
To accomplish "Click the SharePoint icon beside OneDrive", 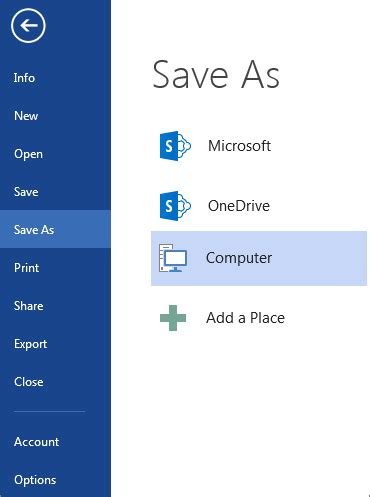I will click(175, 206).
